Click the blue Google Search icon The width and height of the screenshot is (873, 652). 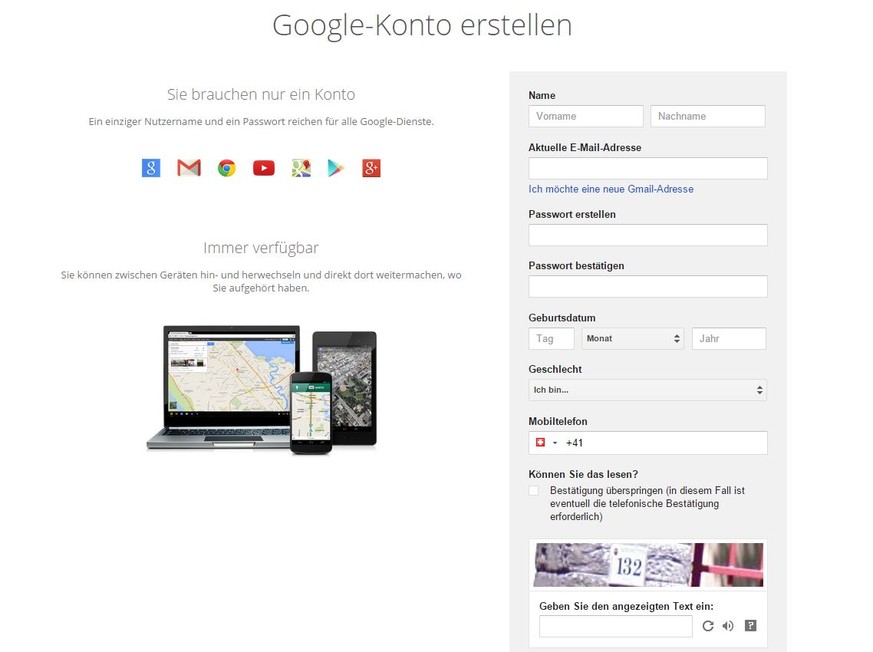[151, 168]
